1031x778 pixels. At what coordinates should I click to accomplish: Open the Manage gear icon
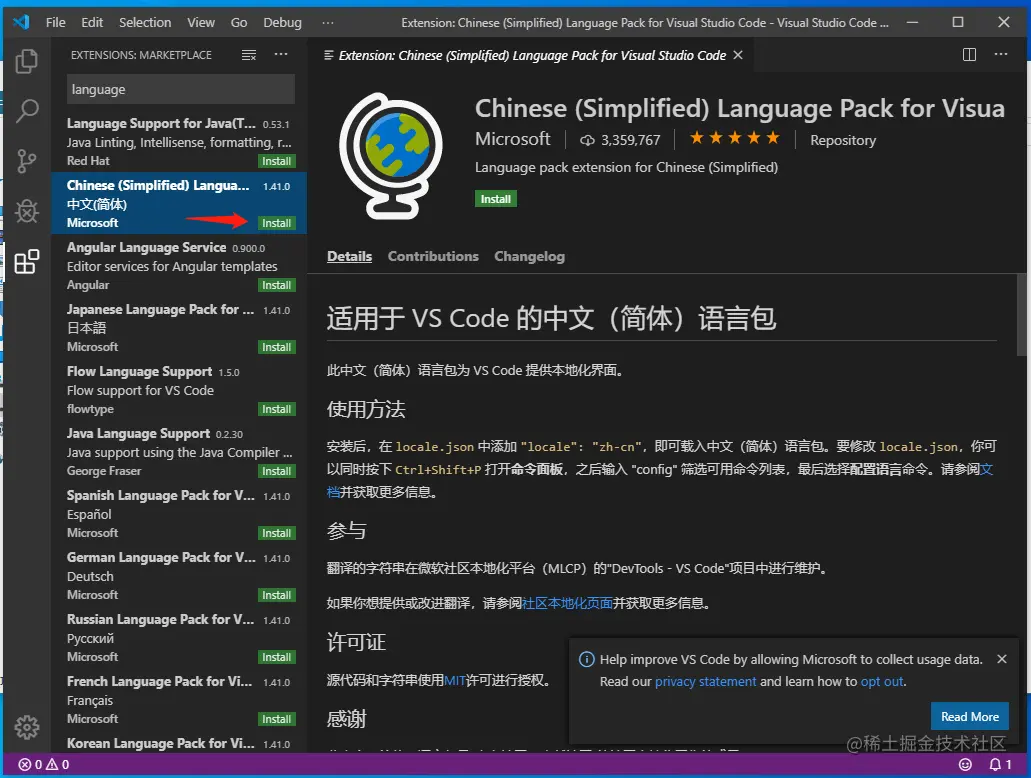tap(27, 727)
